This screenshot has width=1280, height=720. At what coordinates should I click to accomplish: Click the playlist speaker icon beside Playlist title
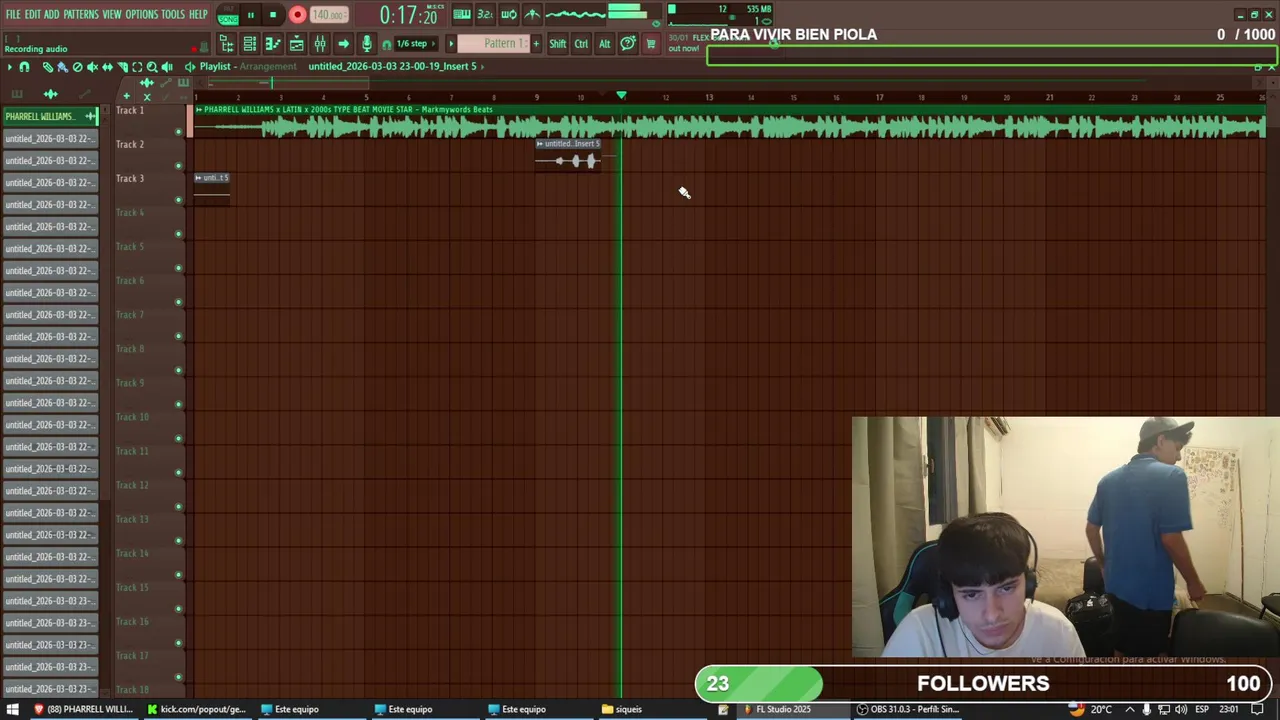coord(190,67)
